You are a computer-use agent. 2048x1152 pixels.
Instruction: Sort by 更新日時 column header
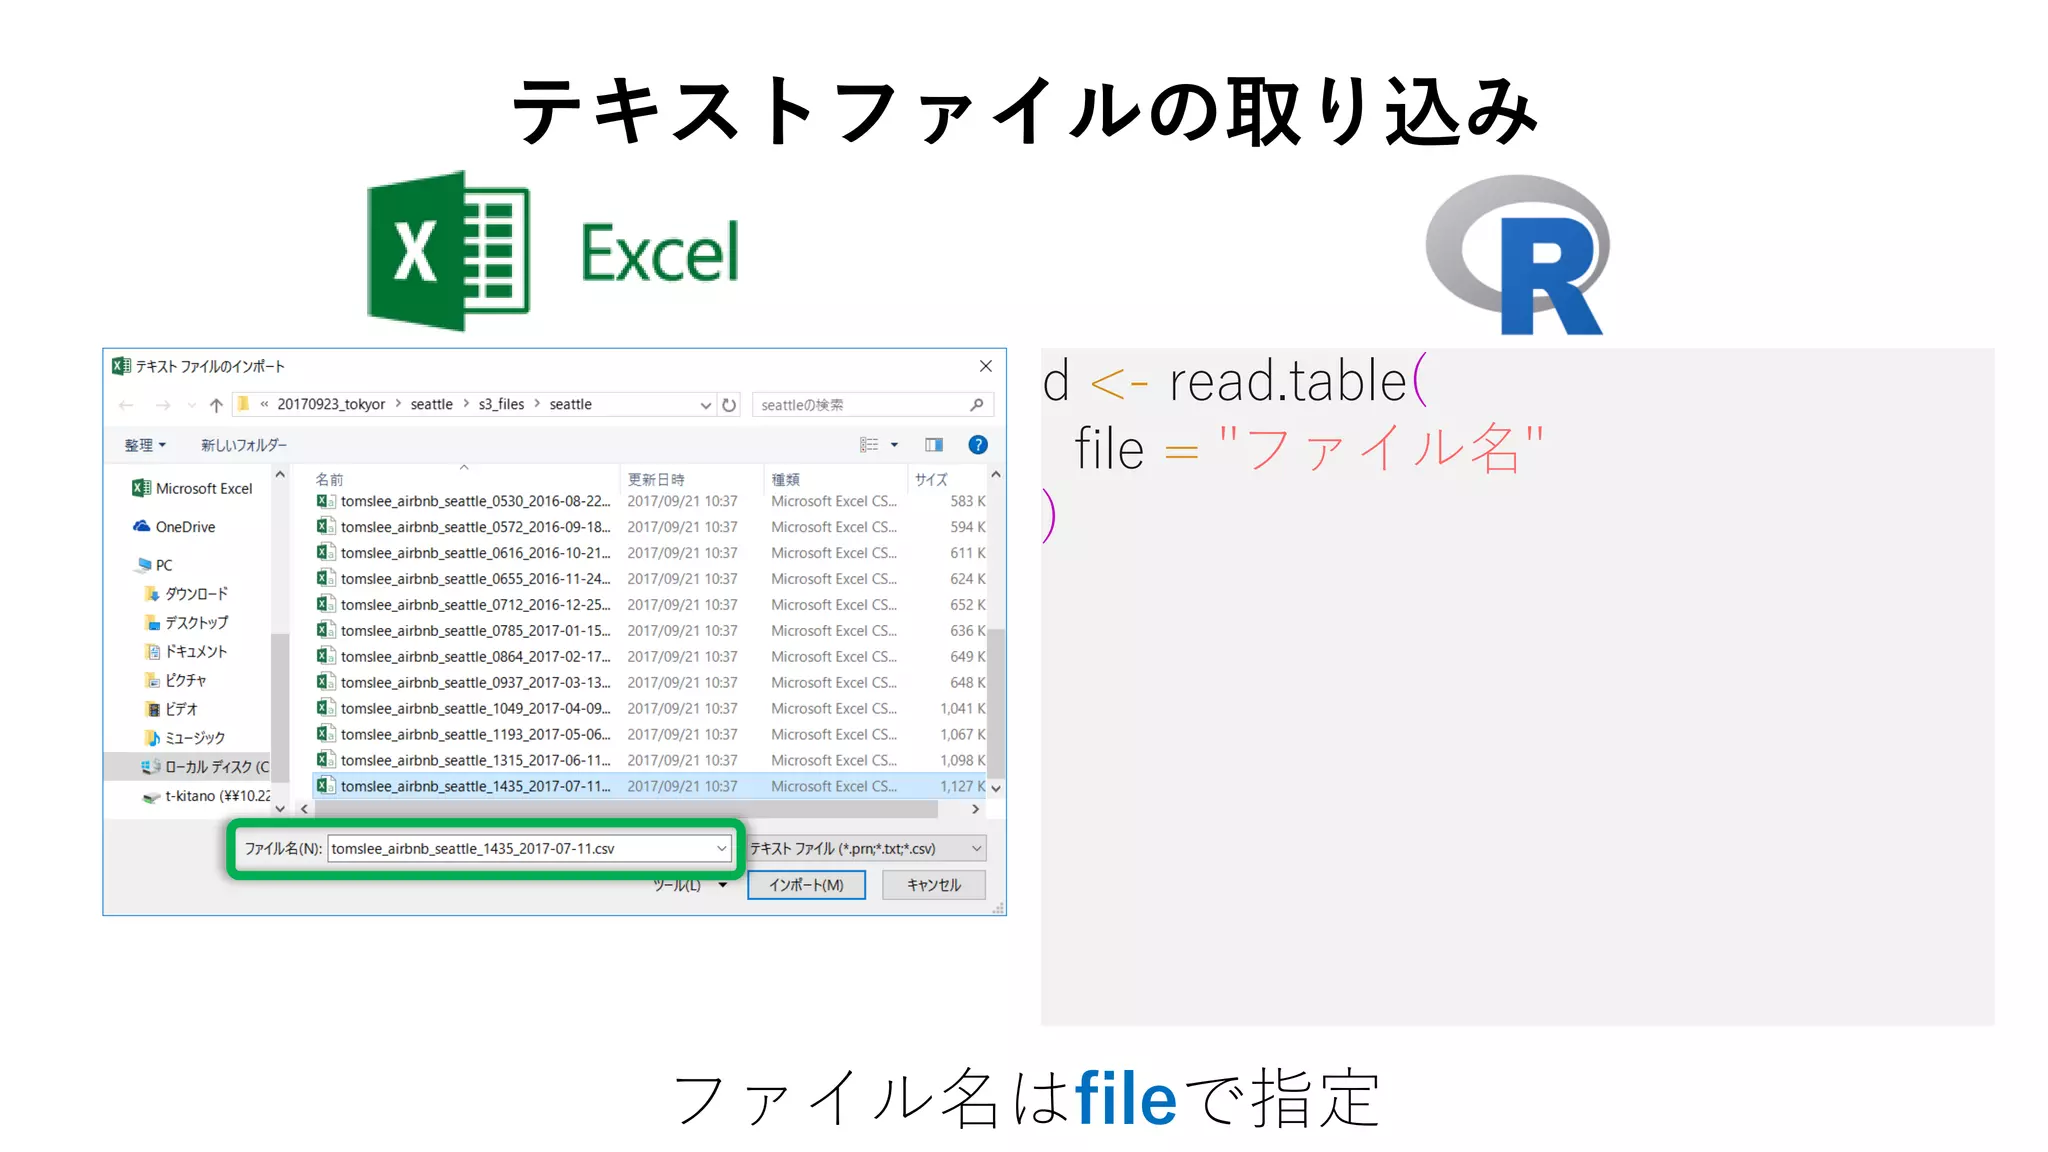pyautogui.click(x=656, y=480)
